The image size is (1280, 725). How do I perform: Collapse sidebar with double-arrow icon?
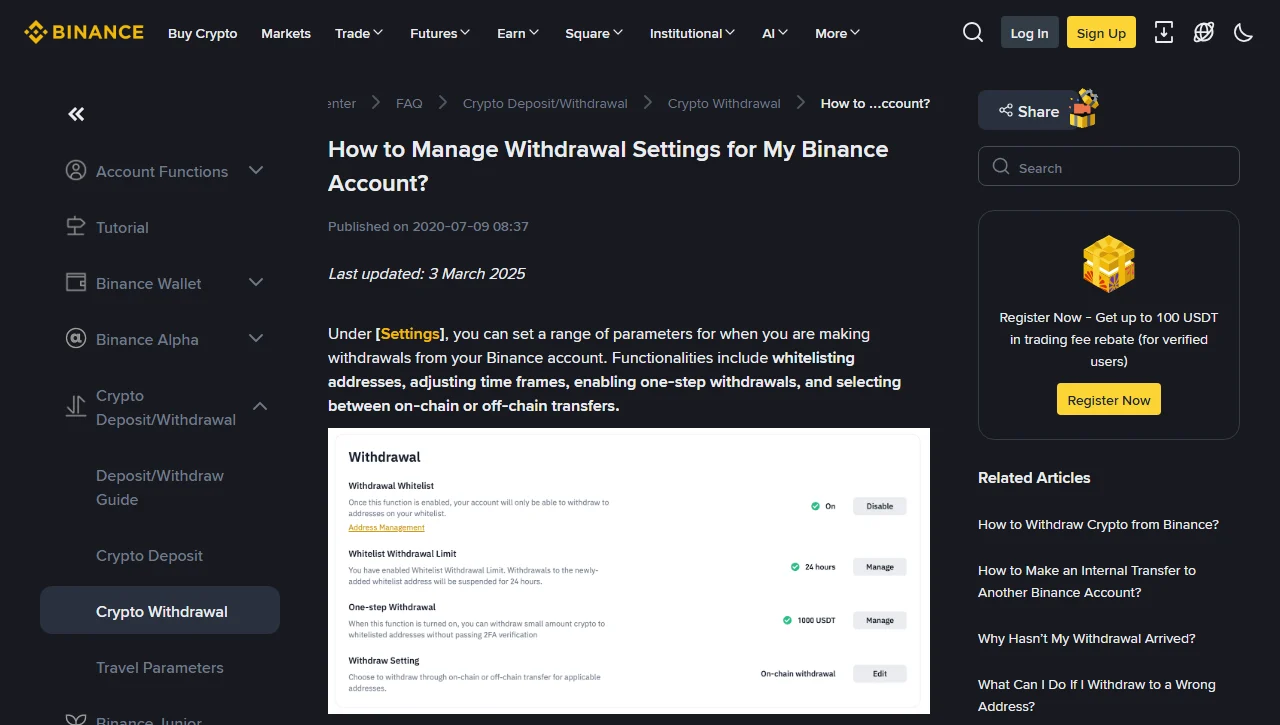click(76, 114)
